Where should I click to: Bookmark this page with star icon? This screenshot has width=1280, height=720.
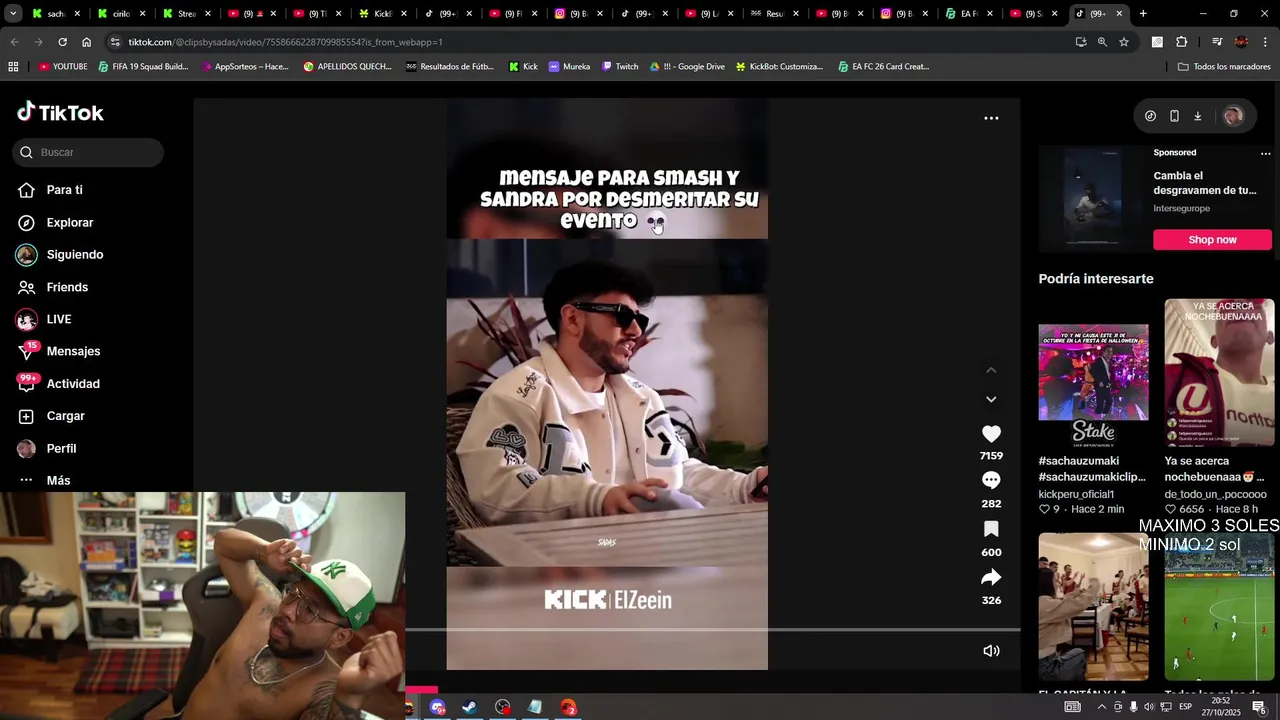pos(1124,42)
